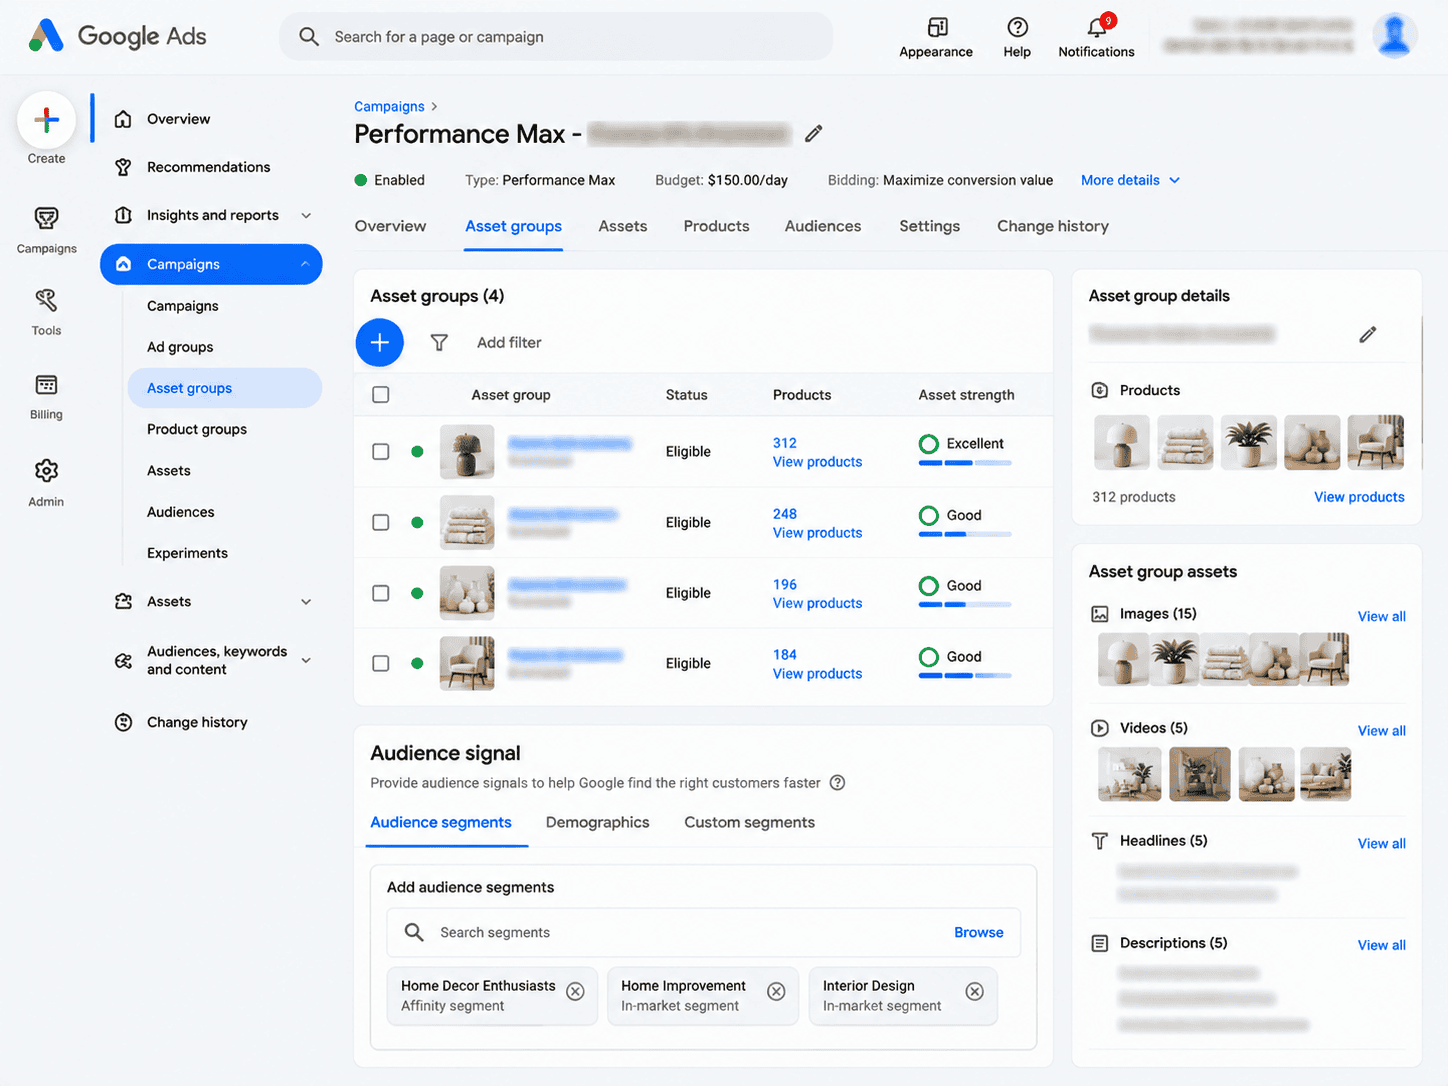
Task: Expand the More details dropdown
Action: (x=1131, y=180)
